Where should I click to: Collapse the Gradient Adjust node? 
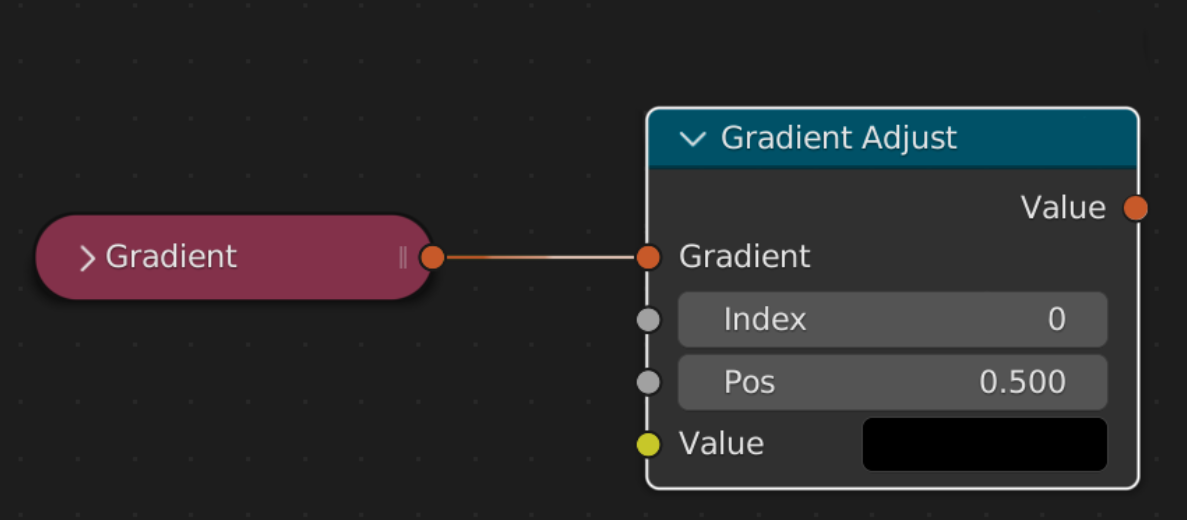point(693,139)
